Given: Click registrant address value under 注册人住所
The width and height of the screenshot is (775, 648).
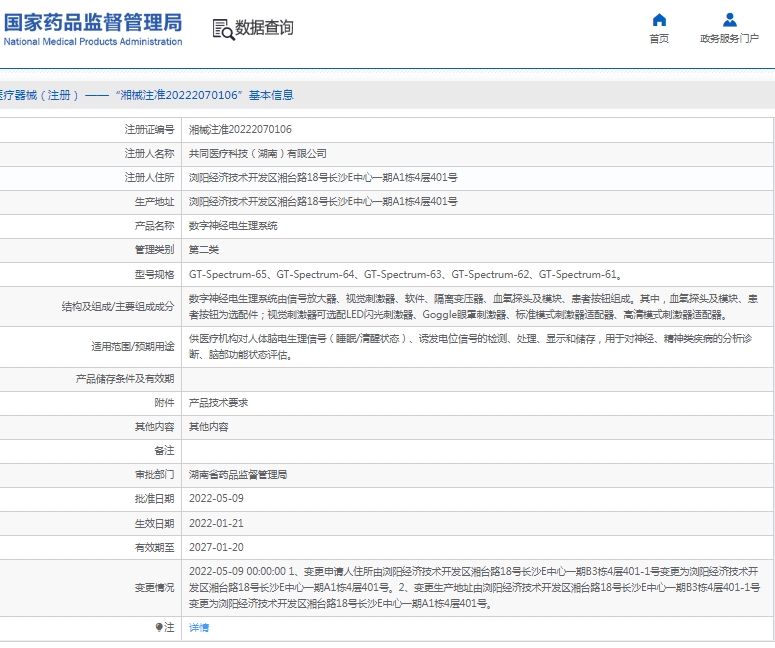Looking at the screenshot, I should point(323,177).
